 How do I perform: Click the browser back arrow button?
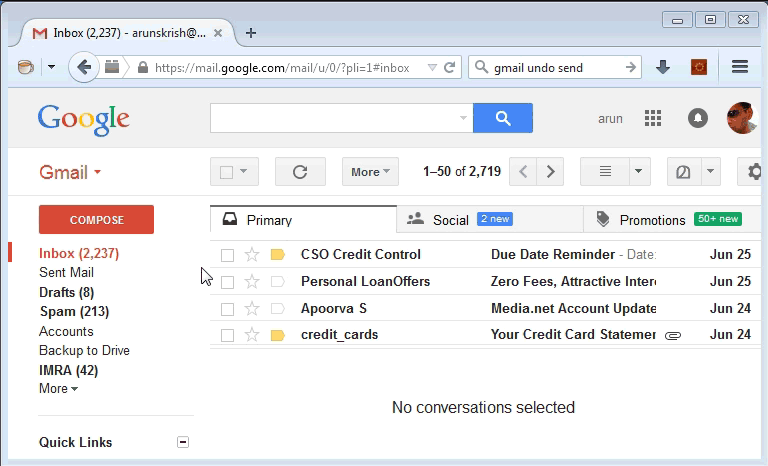[x=84, y=67]
